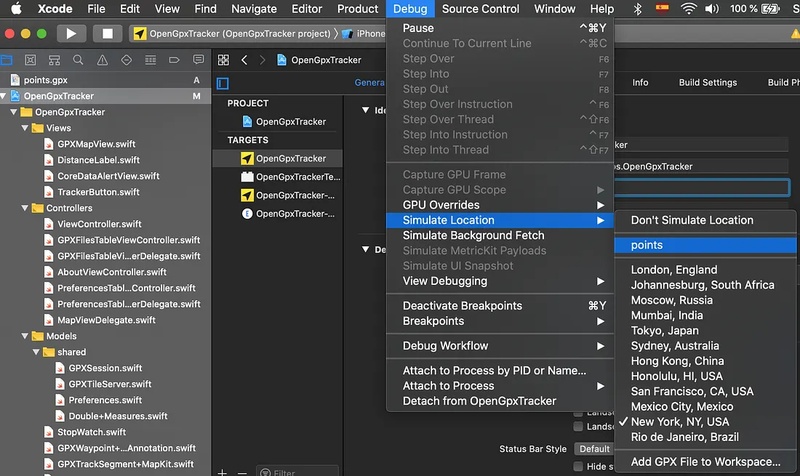Viewport: 800px width, 476px height.
Task: Open the Debug navigator icon
Action: tap(150, 60)
